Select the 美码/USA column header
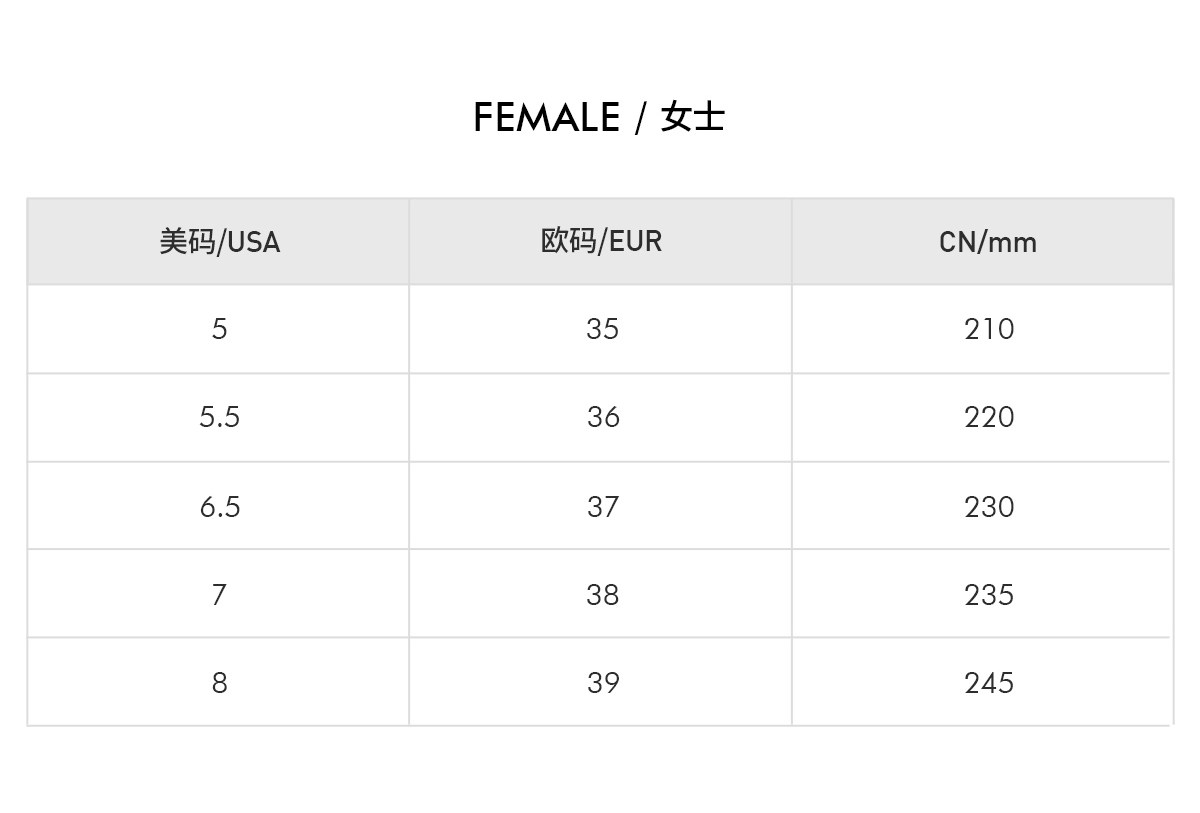 (x=219, y=242)
